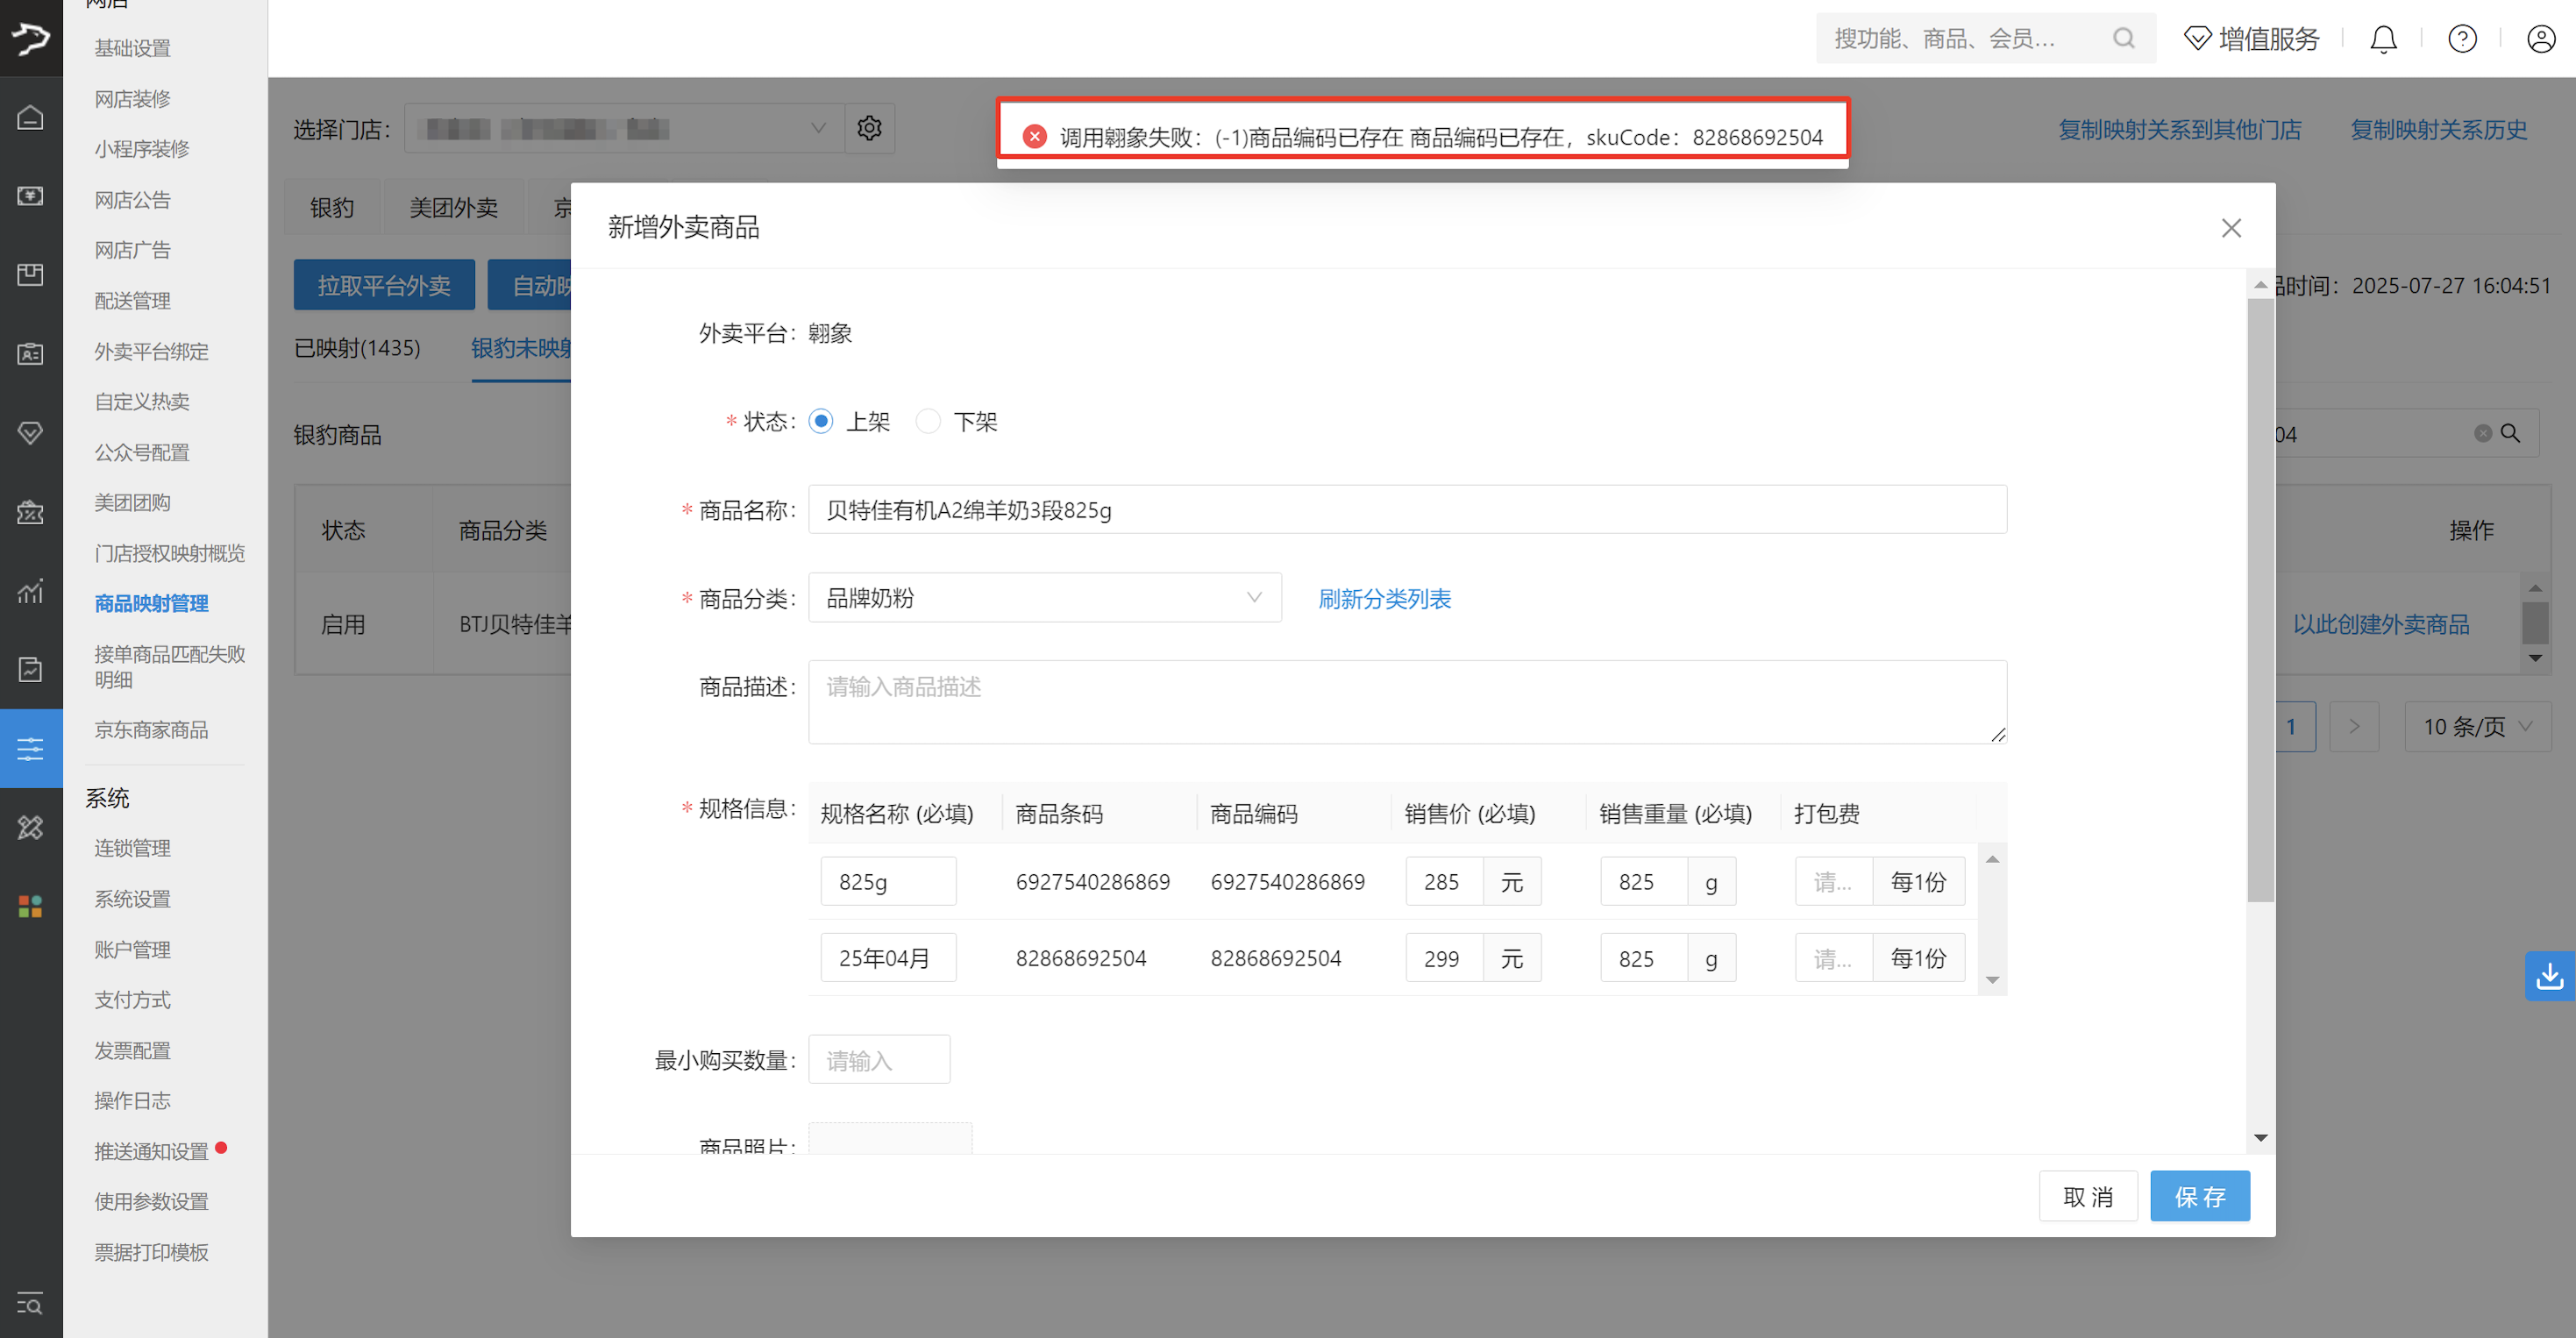Switch to the 美团外卖 tab
The height and width of the screenshot is (1338, 2576).
click(453, 207)
